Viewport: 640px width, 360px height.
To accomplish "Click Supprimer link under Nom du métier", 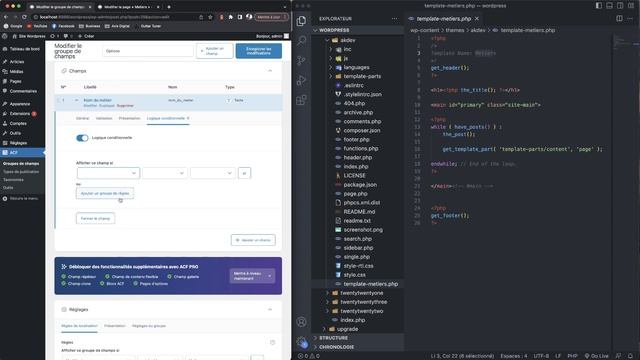I will (x=125, y=106).
